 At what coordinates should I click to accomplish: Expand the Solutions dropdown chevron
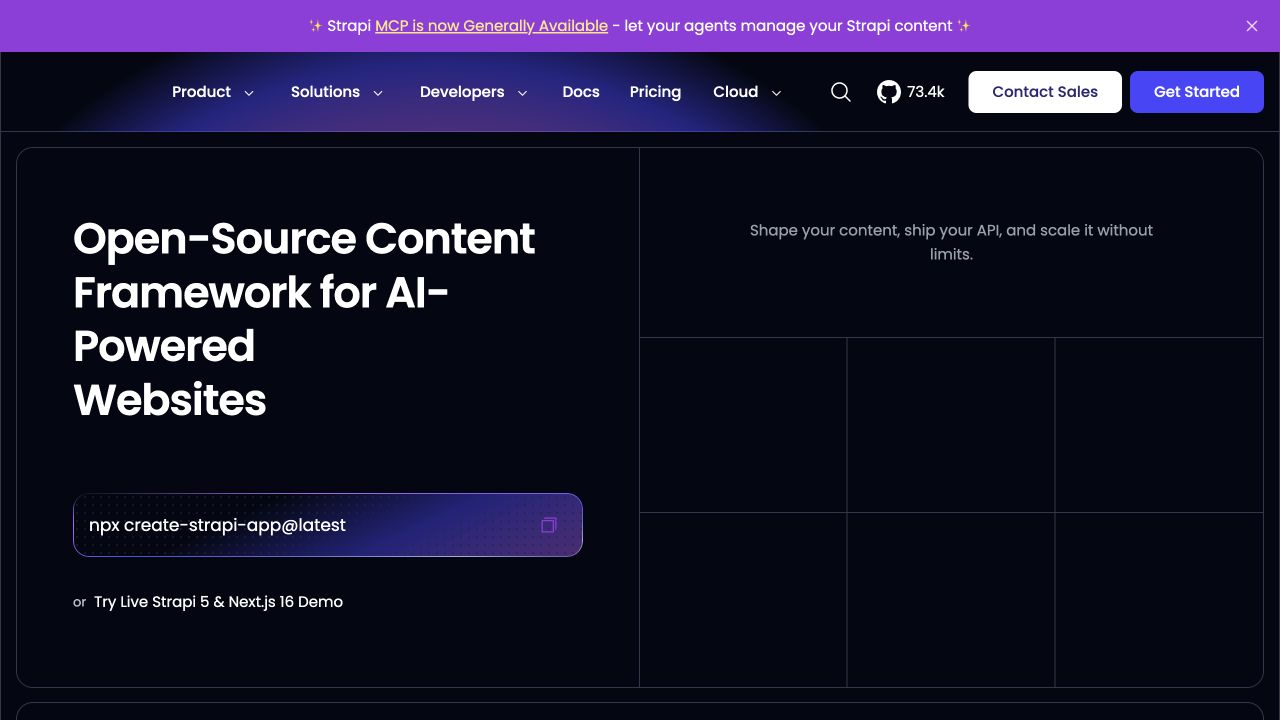pyautogui.click(x=378, y=93)
